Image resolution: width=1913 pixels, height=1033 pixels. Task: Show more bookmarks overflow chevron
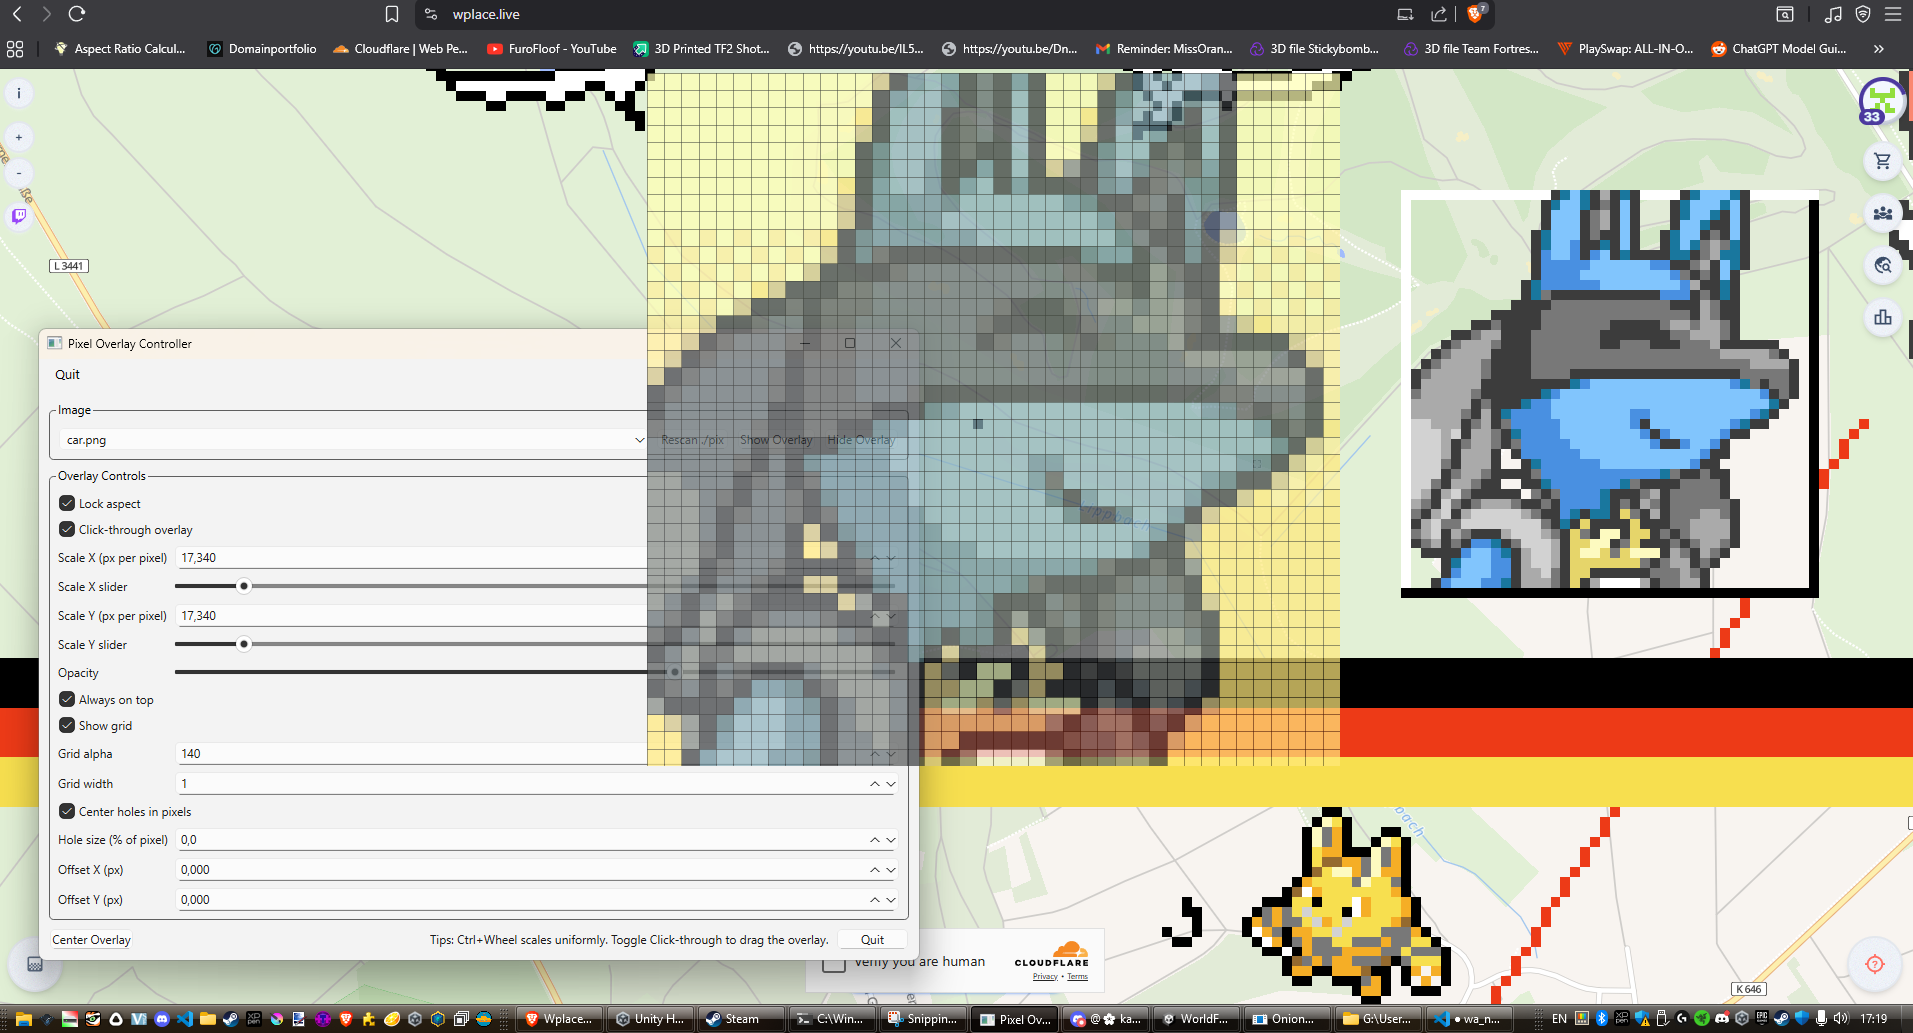click(1879, 48)
